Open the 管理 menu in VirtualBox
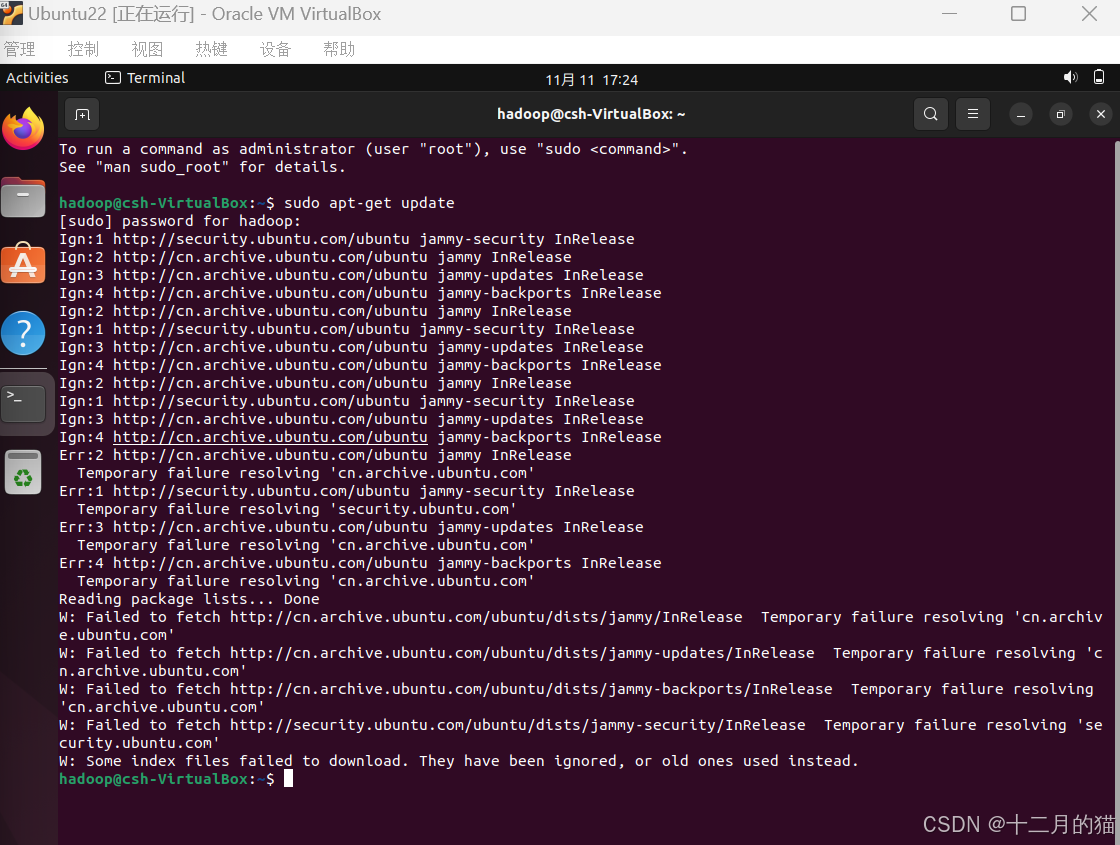This screenshot has width=1120, height=845. [x=19, y=49]
